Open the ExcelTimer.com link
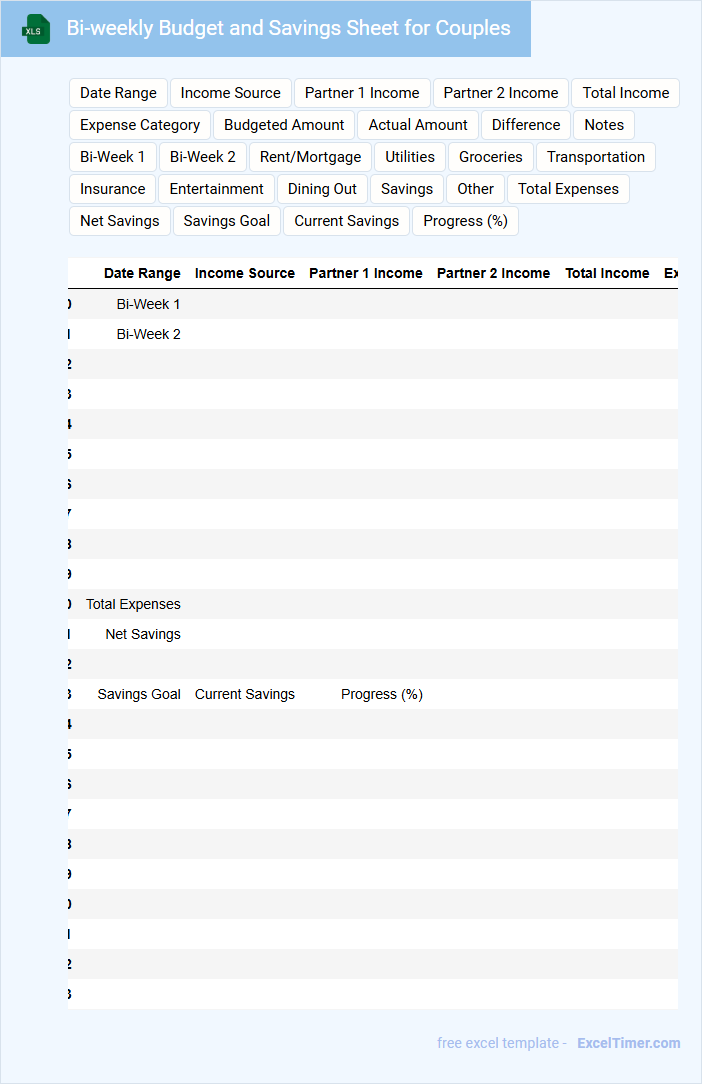This screenshot has height=1084, width=702. click(629, 1043)
